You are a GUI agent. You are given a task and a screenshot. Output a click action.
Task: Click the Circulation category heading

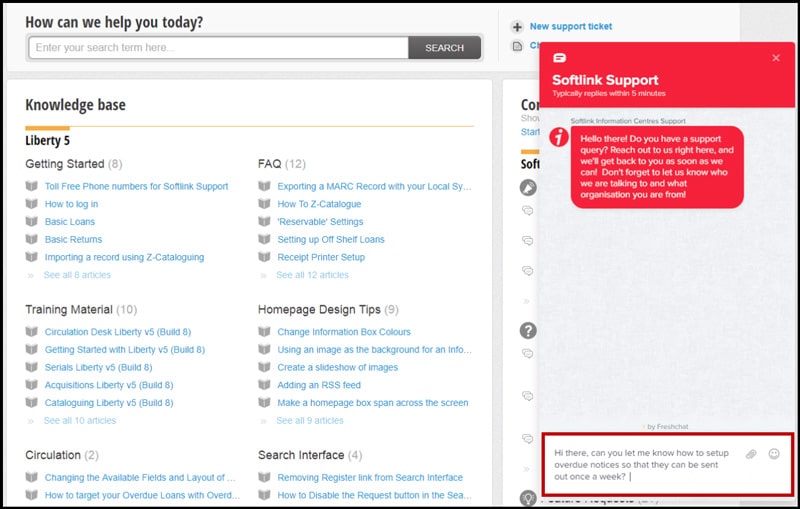point(53,455)
